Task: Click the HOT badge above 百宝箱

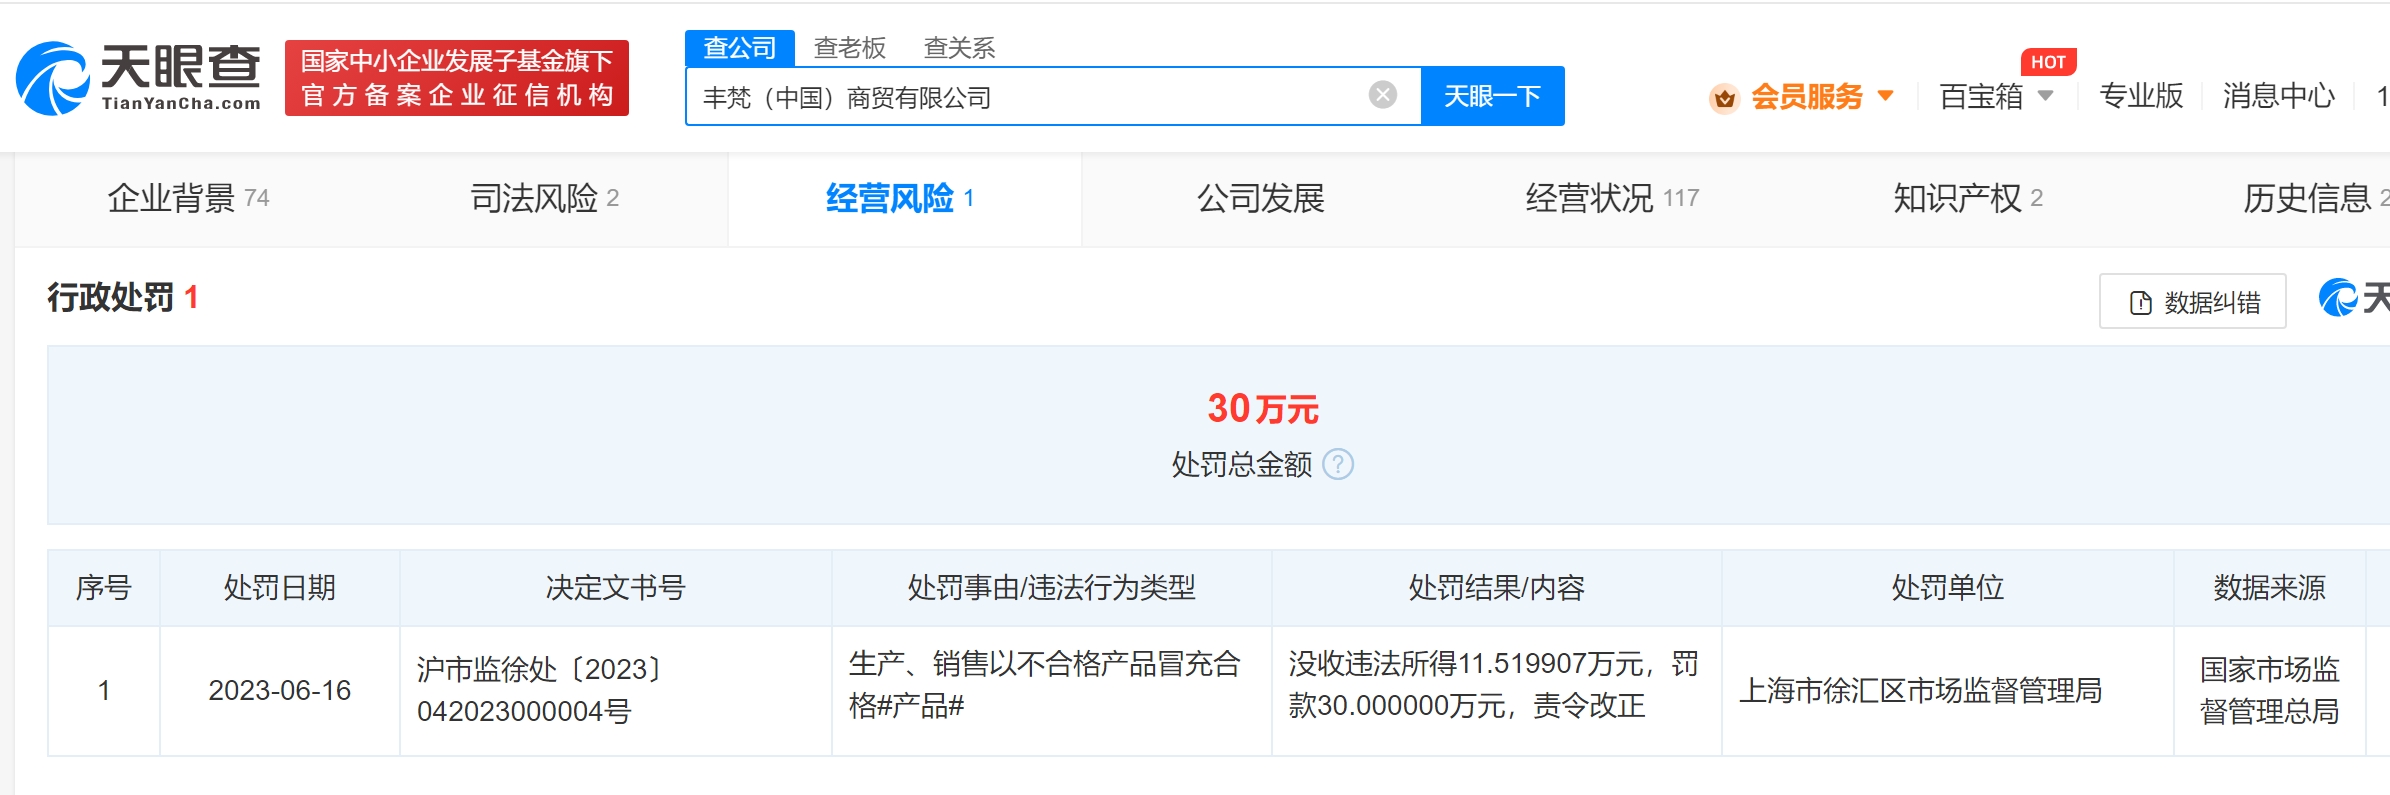Action: (x=2048, y=62)
